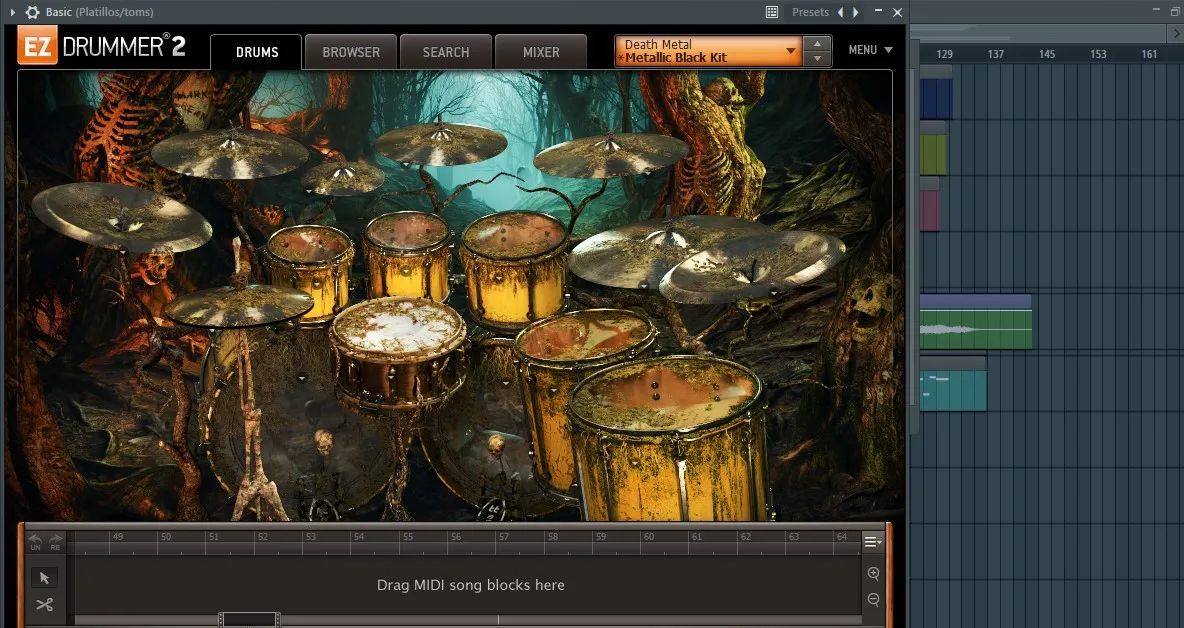The height and width of the screenshot is (628, 1184).
Task: Step to previous kit with up arrow
Action: (817, 44)
